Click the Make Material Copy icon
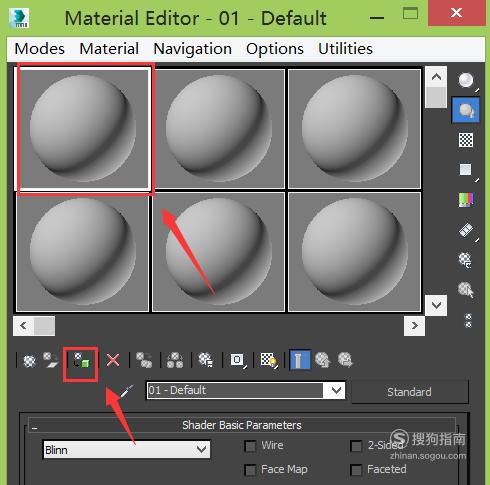490x485 pixels. (144, 361)
